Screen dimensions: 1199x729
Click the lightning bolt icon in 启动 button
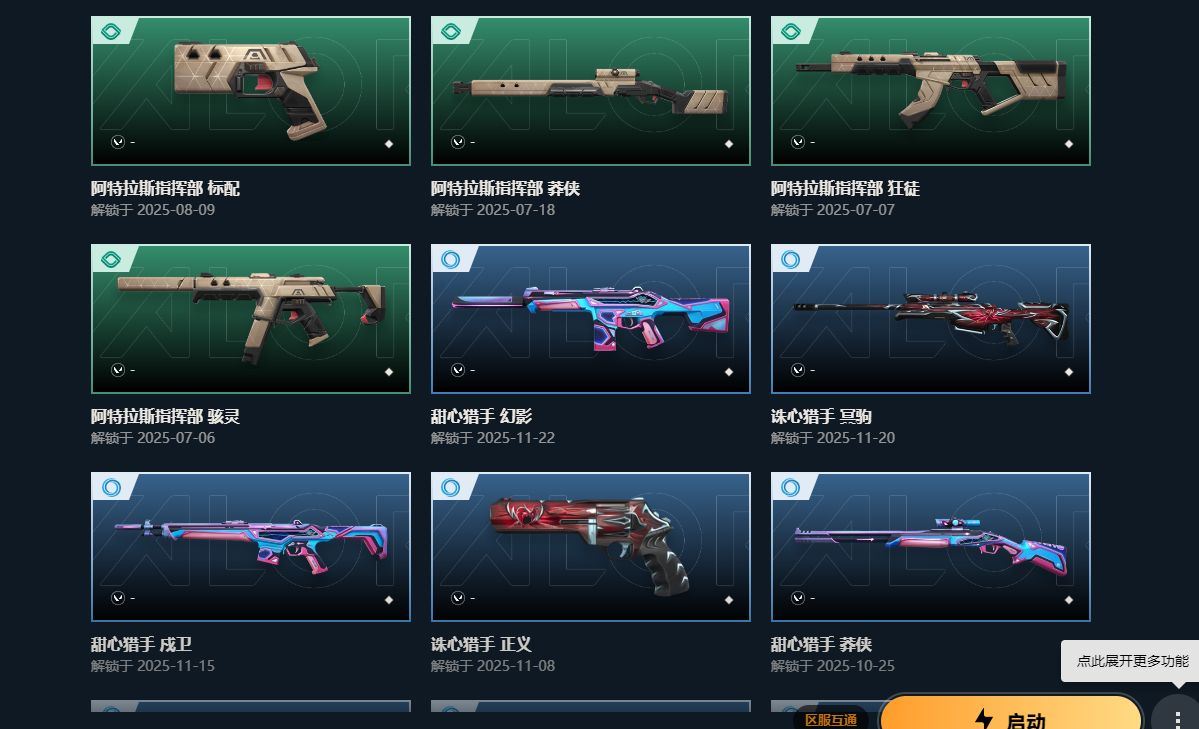983,719
